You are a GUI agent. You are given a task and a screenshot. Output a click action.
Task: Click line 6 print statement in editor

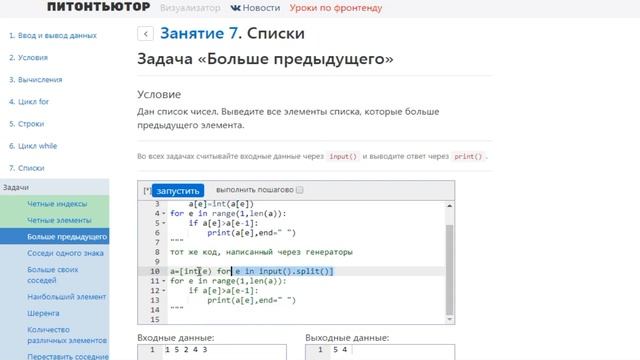251,233
